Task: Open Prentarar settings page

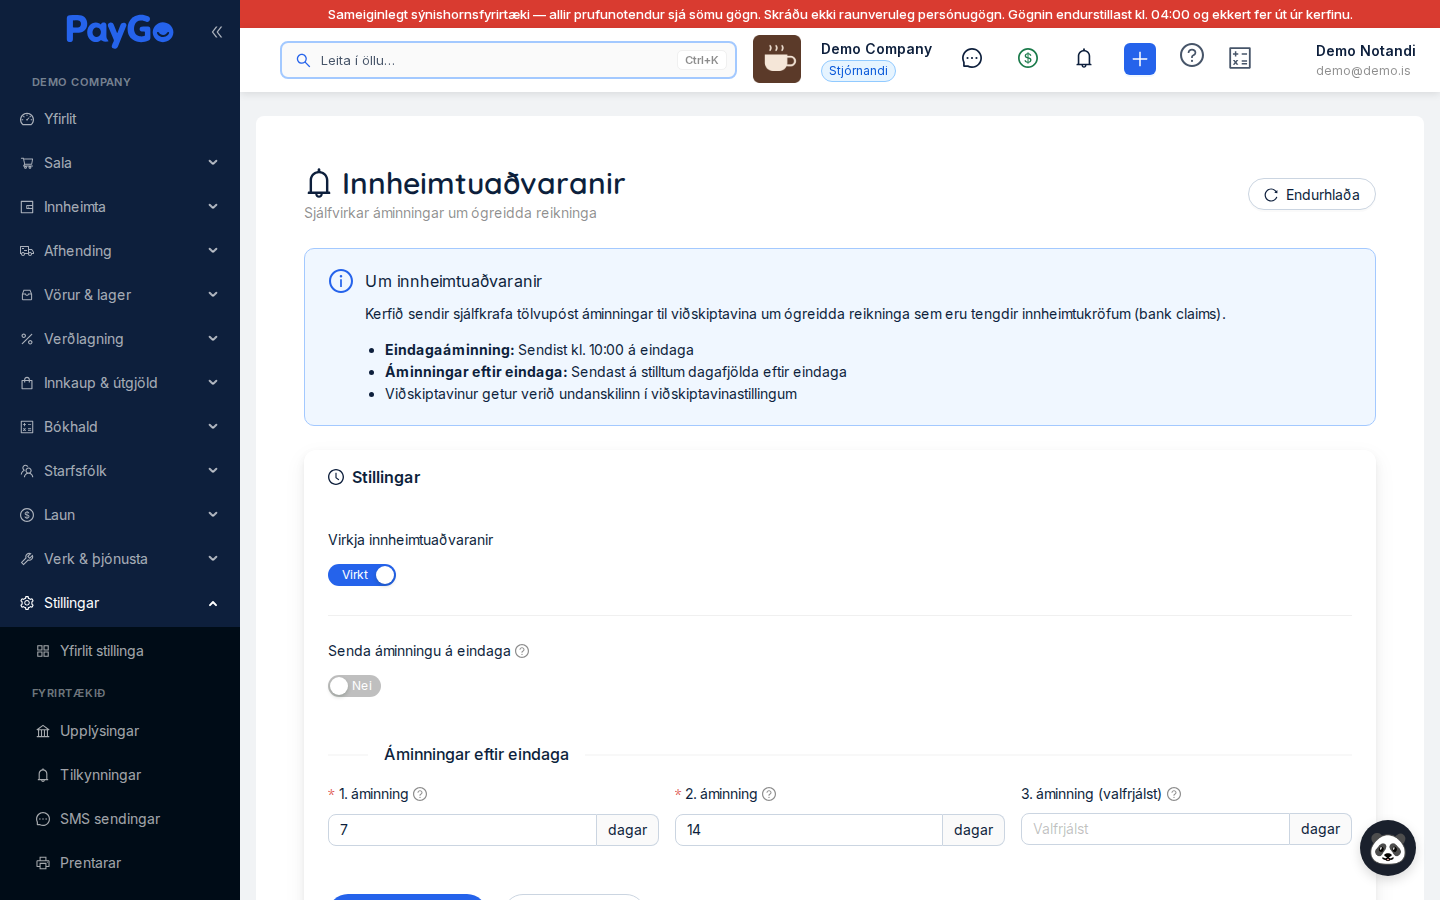Action: tap(120, 863)
